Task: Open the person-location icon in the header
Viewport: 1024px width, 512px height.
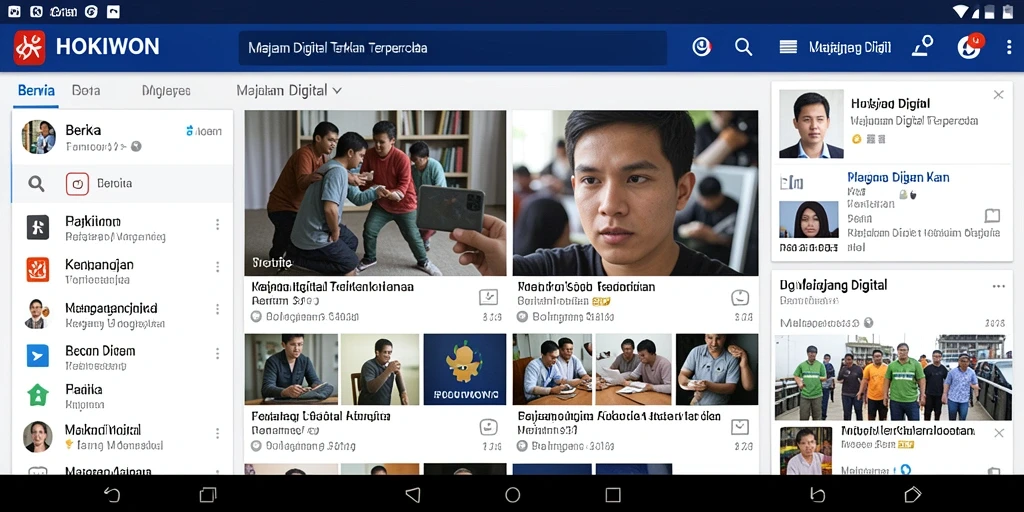Action: pyautogui.click(x=923, y=46)
